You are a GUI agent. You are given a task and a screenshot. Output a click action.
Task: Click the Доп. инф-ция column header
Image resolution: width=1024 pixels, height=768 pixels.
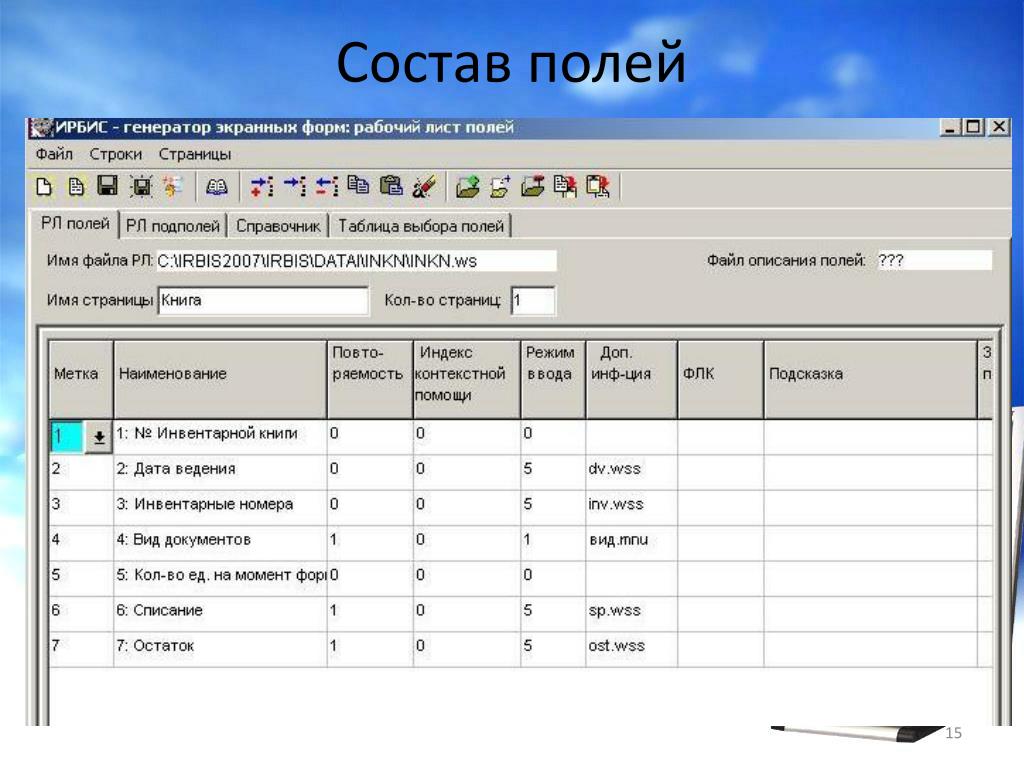(631, 379)
